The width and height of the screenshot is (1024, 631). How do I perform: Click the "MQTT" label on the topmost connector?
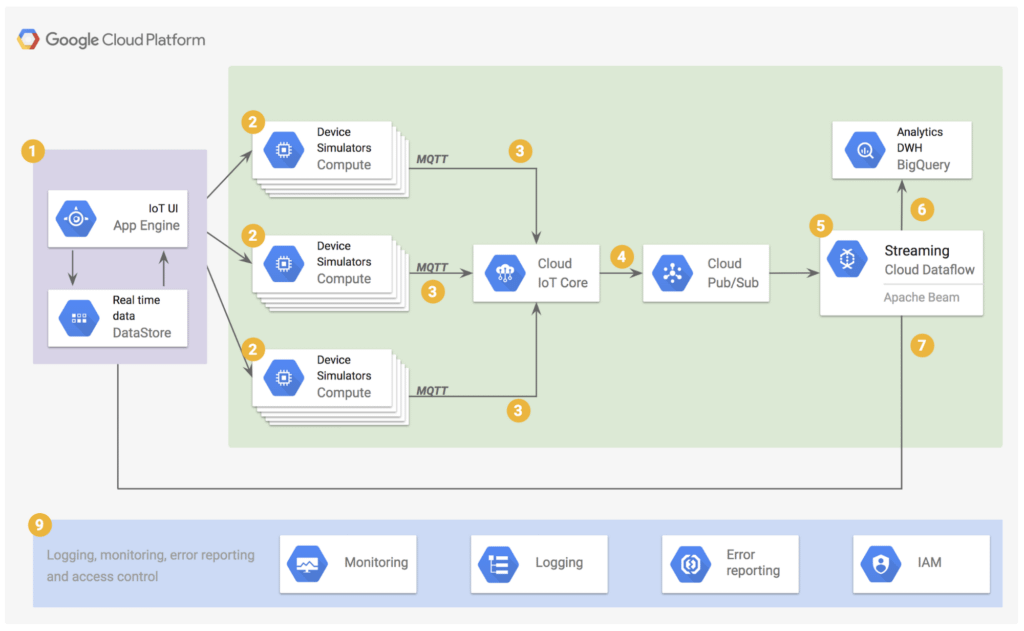[432, 159]
